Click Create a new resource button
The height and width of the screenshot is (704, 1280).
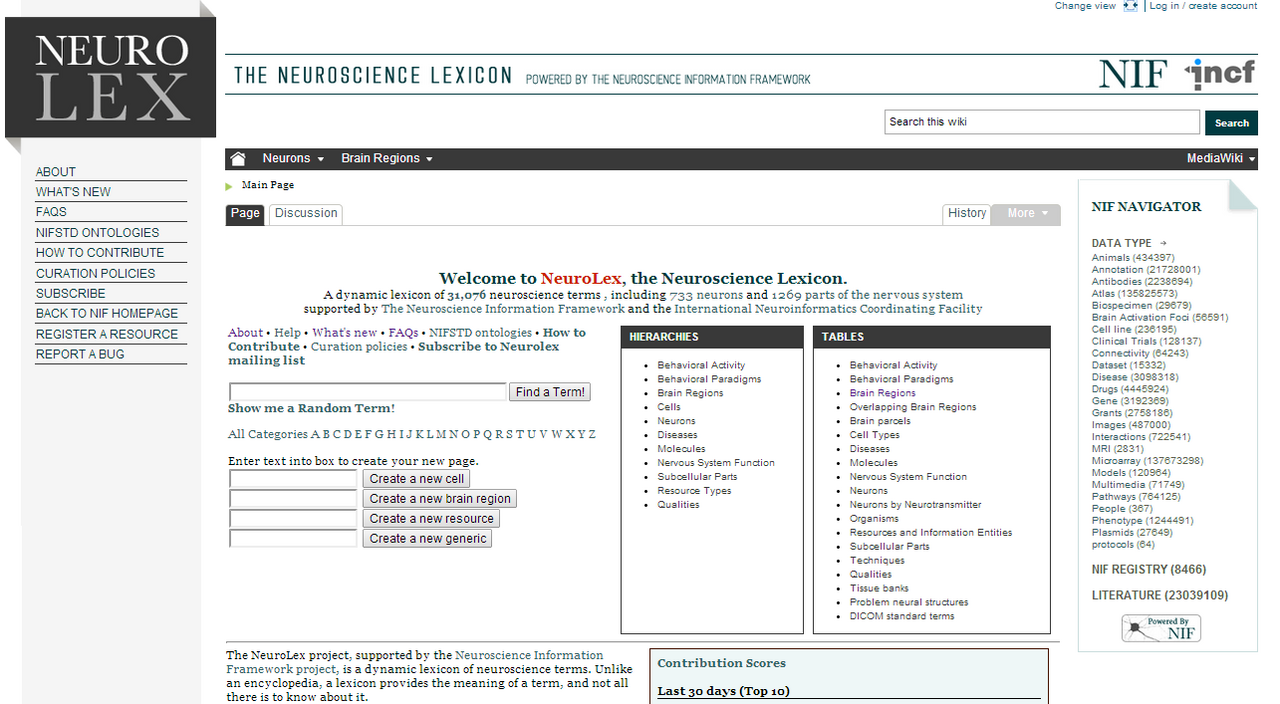431,519
